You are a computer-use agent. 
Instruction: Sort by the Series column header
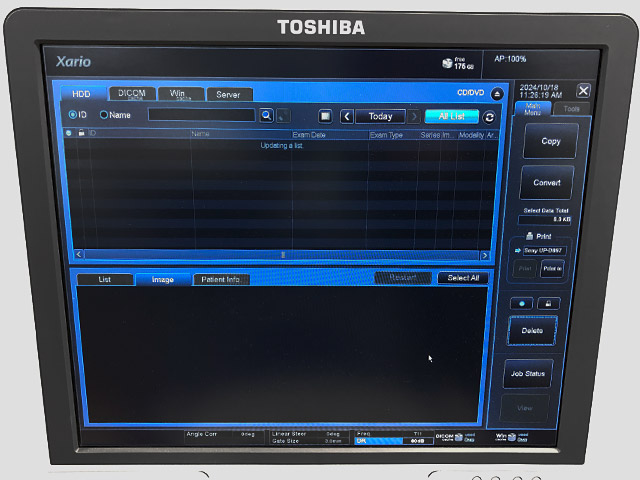pos(430,135)
